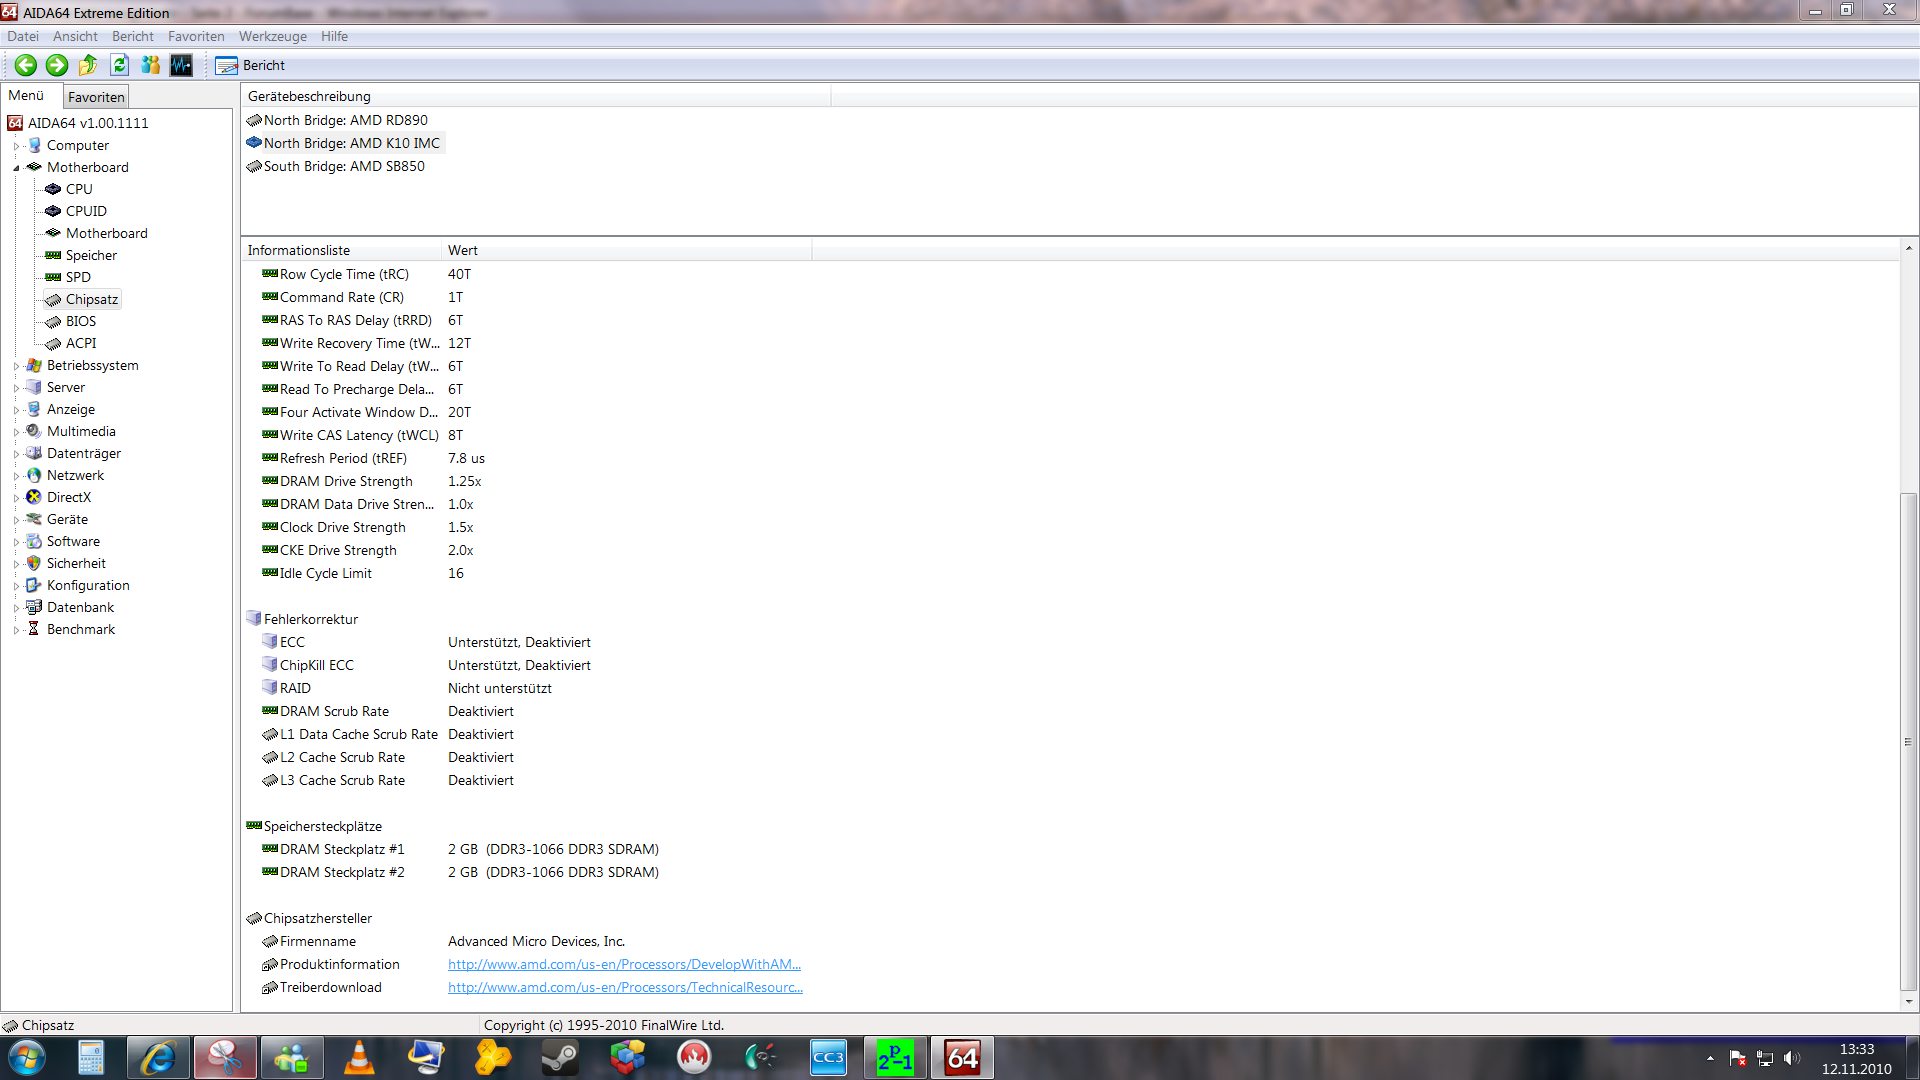Click the Bericht report button
Viewport: 1920px width, 1080px height.
coord(251,65)
